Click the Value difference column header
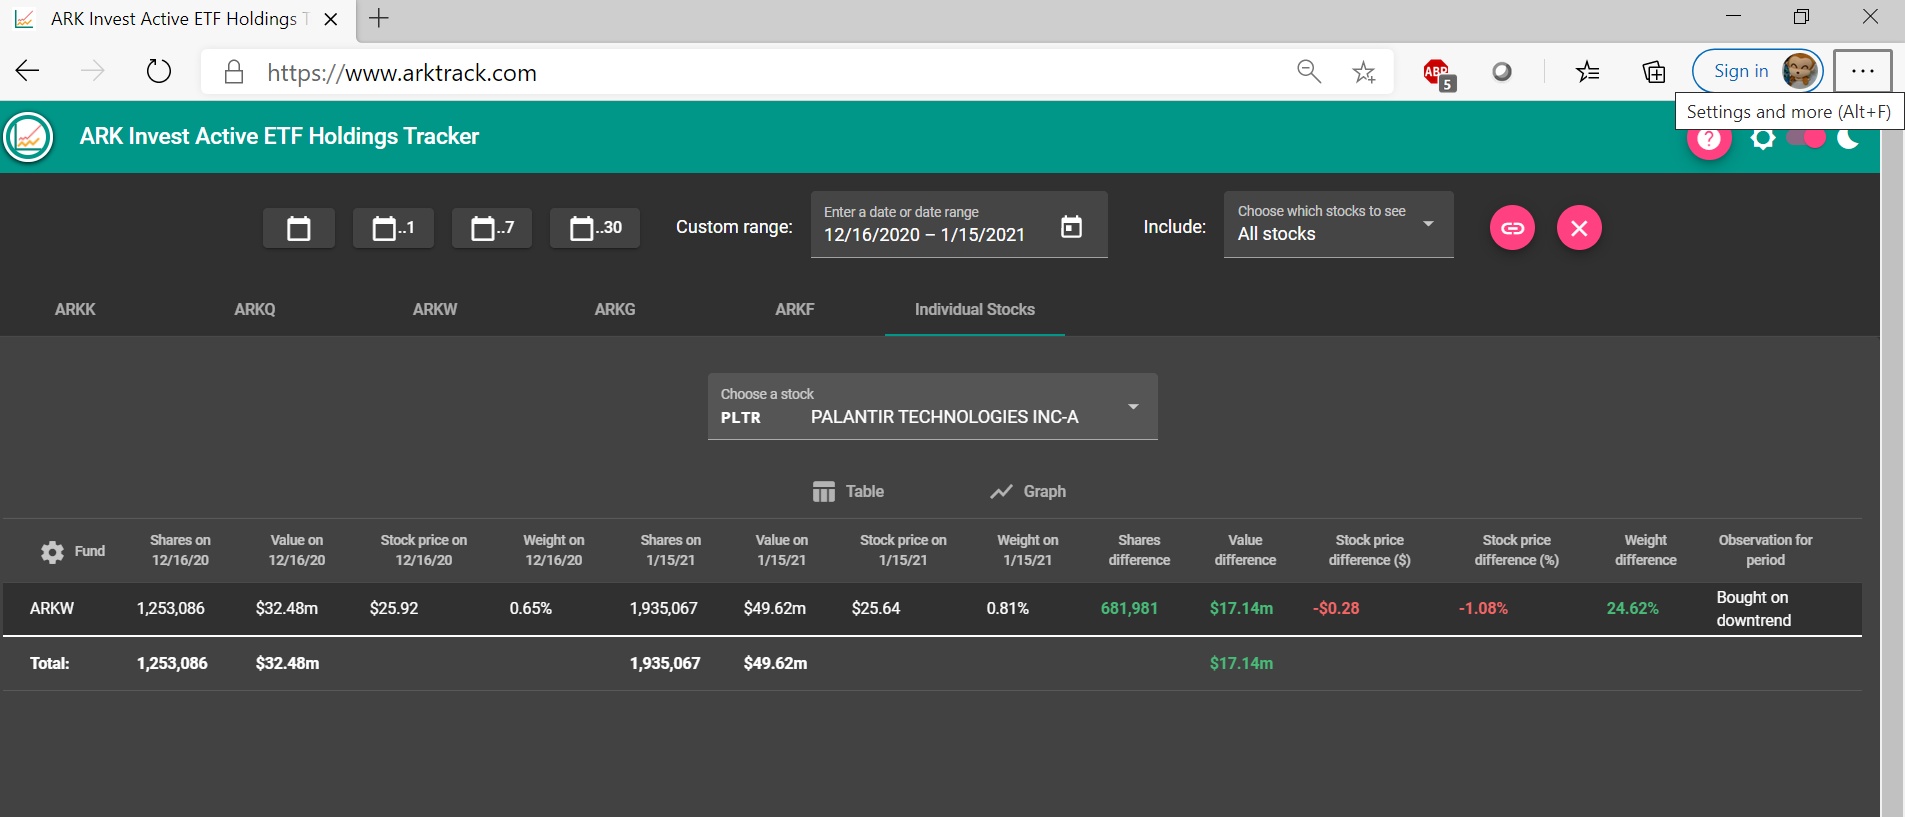1905x817 pixels. pos(1245,550)
